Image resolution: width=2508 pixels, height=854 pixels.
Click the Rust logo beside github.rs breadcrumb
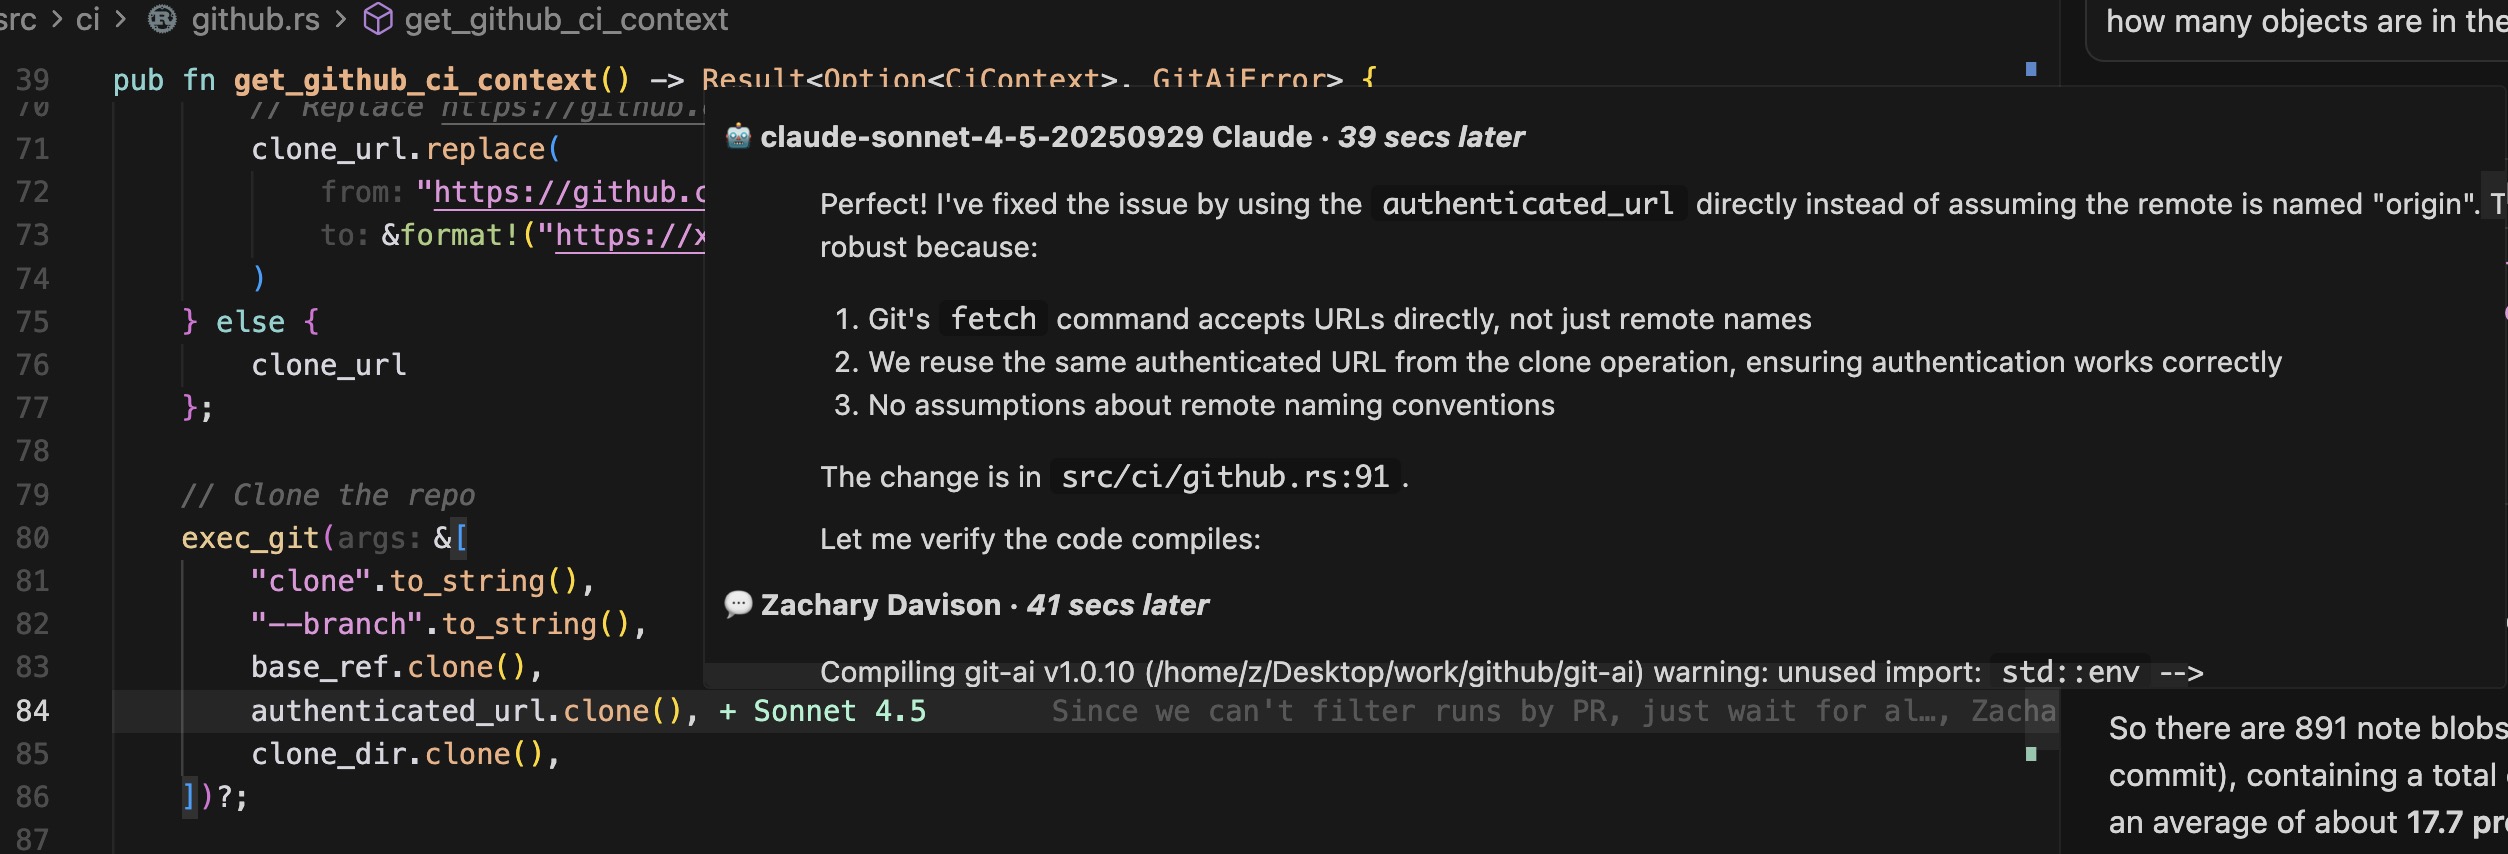pyautogui.click(x=160, y=19)
